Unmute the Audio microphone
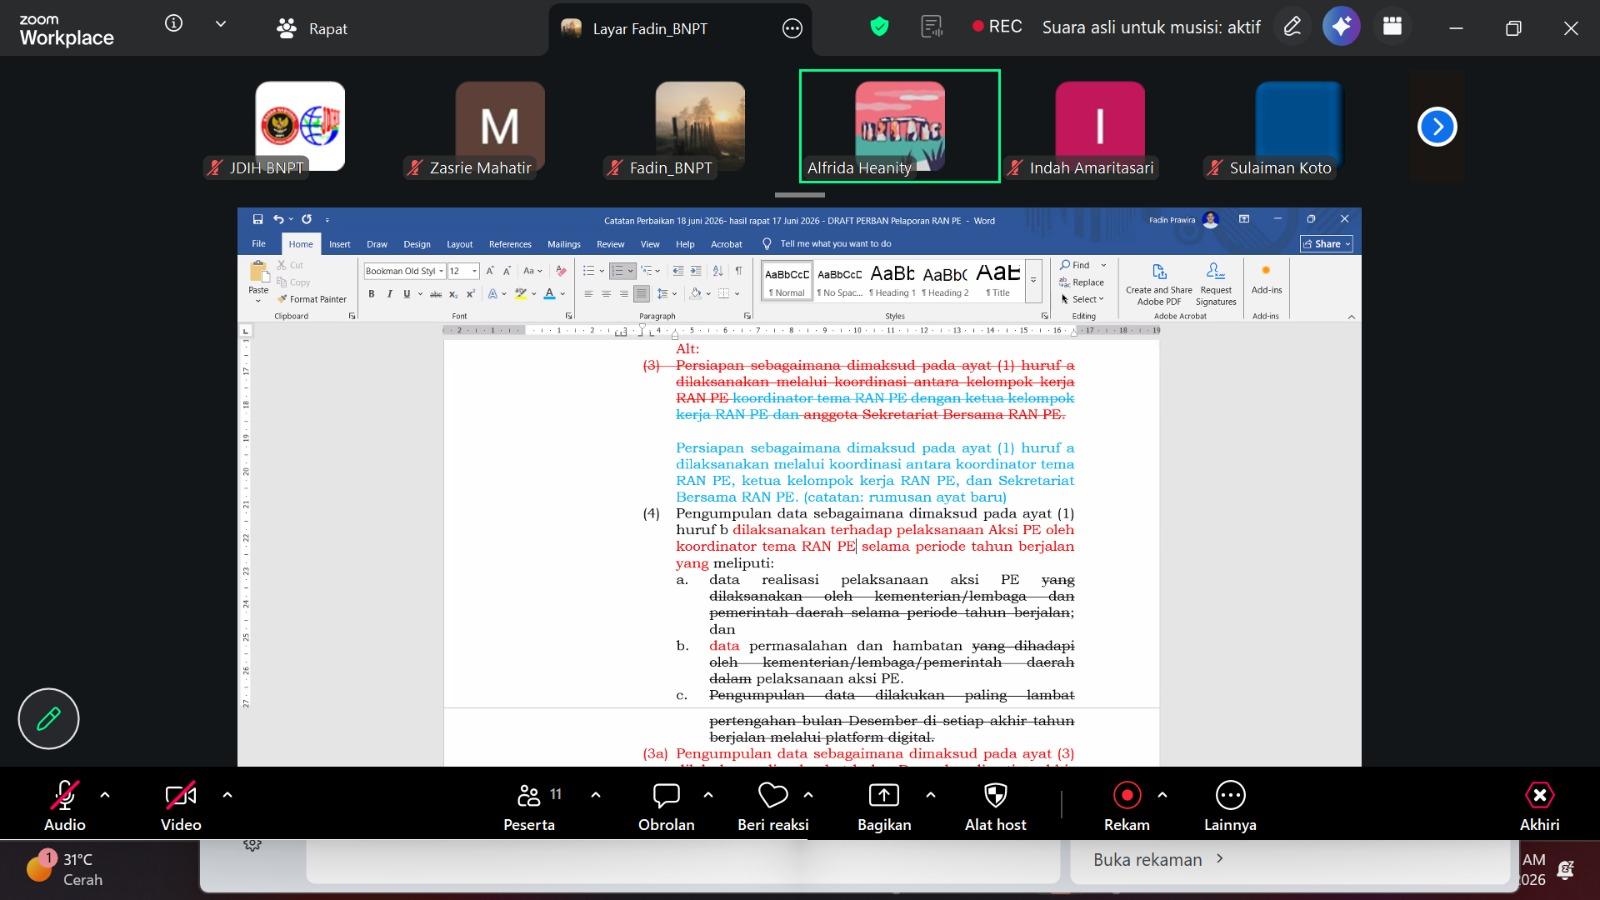The image size is (1600, 900). [x=65, y=807]
